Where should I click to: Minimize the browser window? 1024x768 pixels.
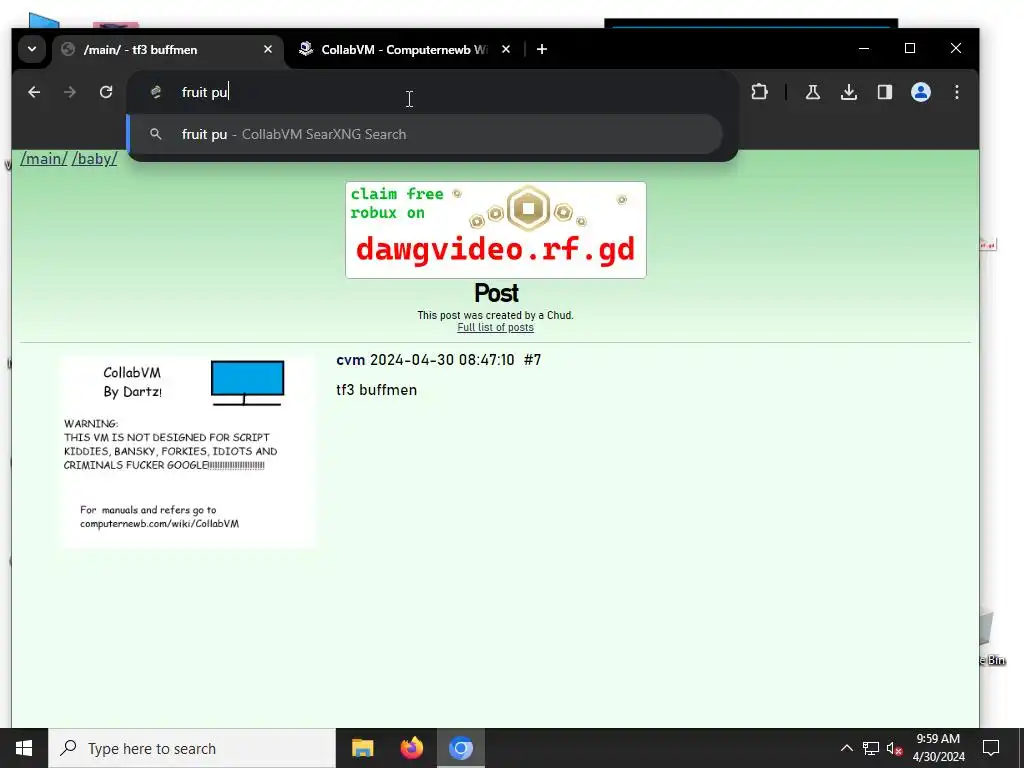tap(864, 49)
